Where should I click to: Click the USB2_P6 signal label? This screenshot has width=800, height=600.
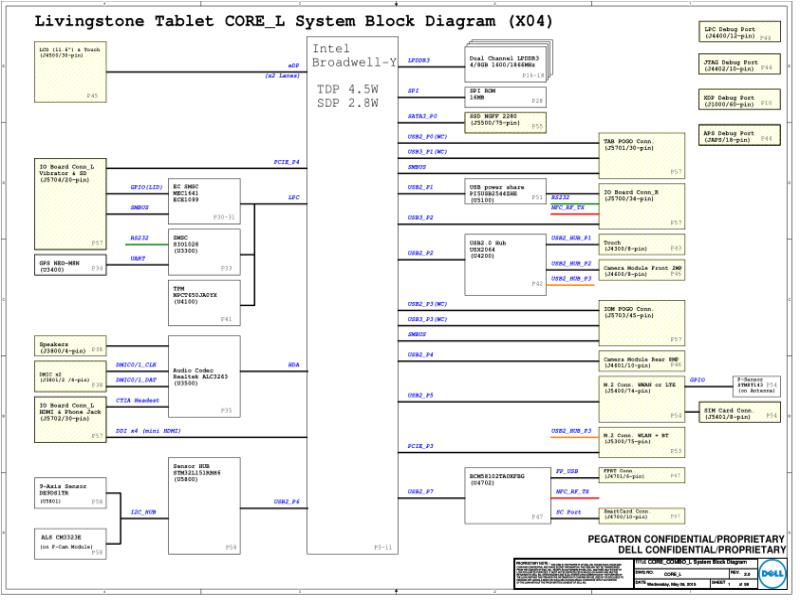(286, 502)
